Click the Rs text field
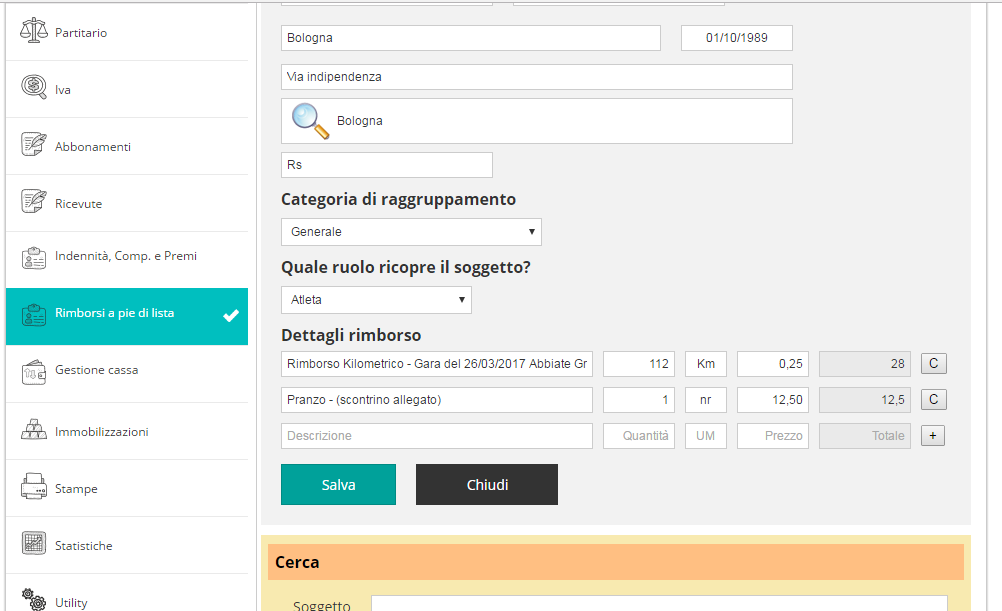Image resolution: width=1002 pixels, height=611 pixels. point(387,165)
